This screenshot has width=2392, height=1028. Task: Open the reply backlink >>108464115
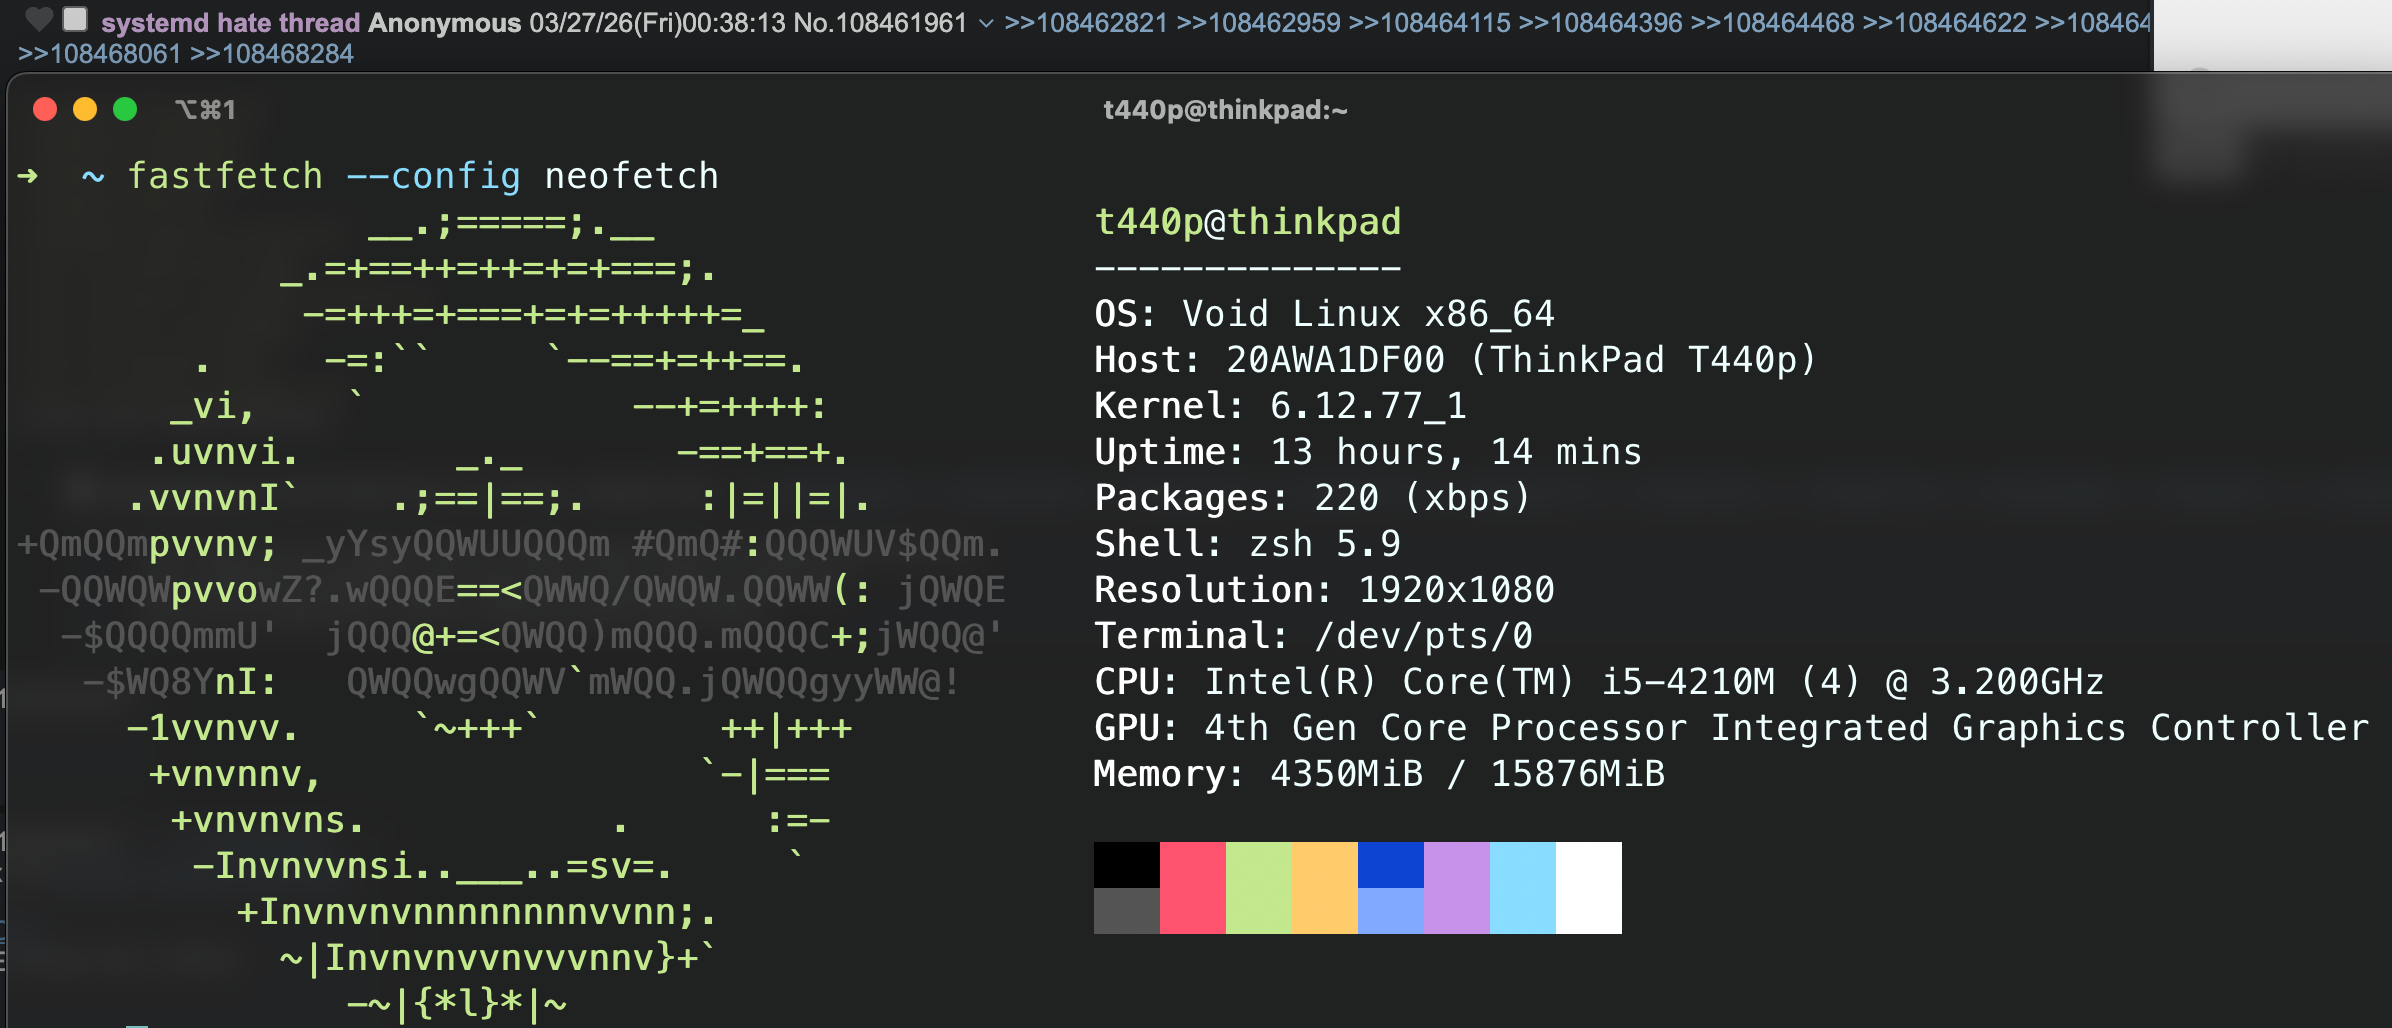point(1430,22)
